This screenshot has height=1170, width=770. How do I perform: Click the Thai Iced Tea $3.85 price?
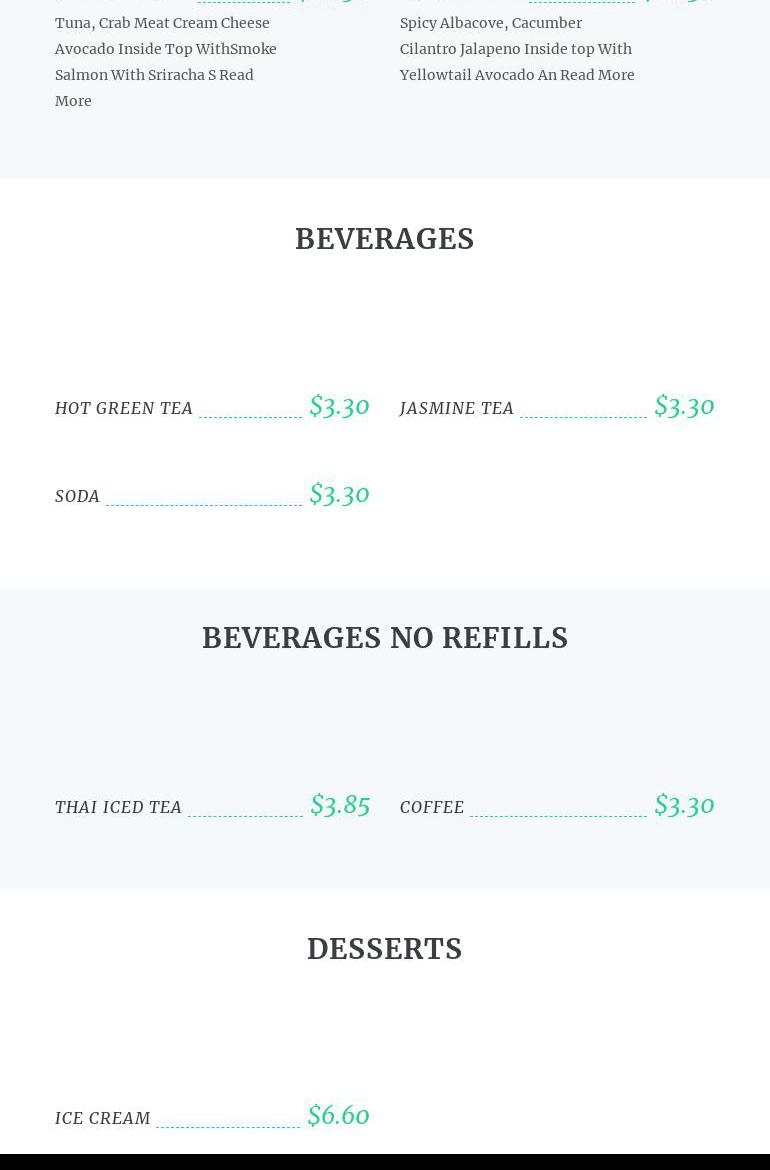coord(340,805)
